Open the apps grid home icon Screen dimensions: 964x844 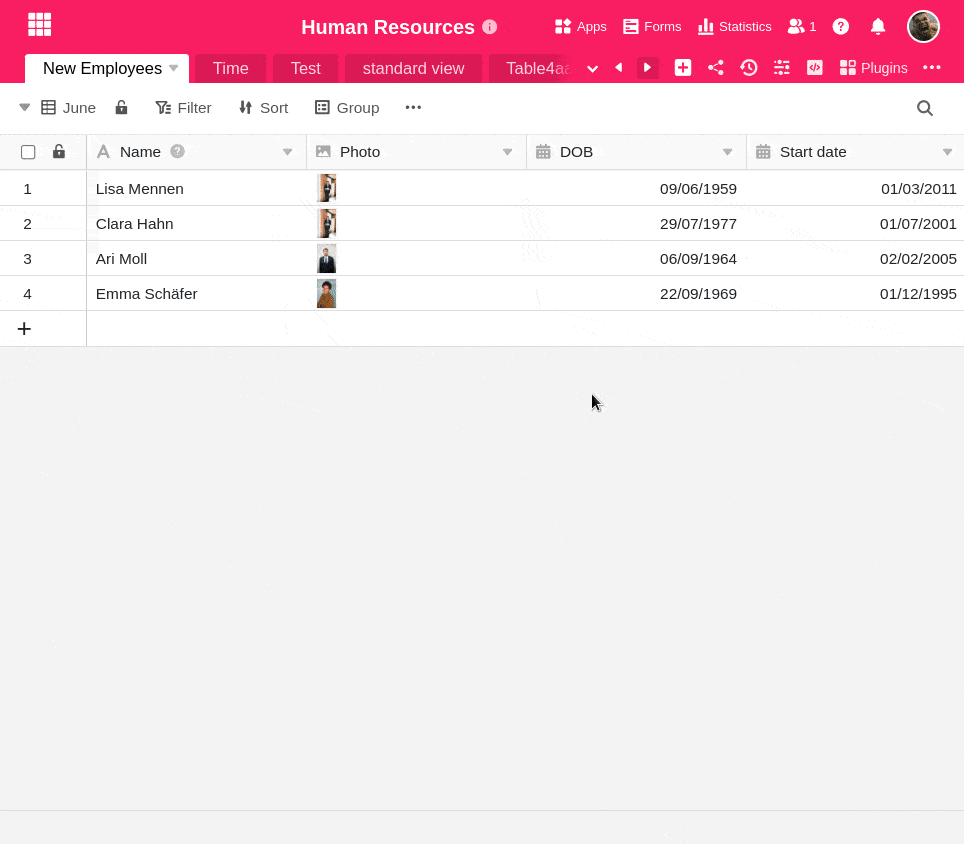point(39,25)
